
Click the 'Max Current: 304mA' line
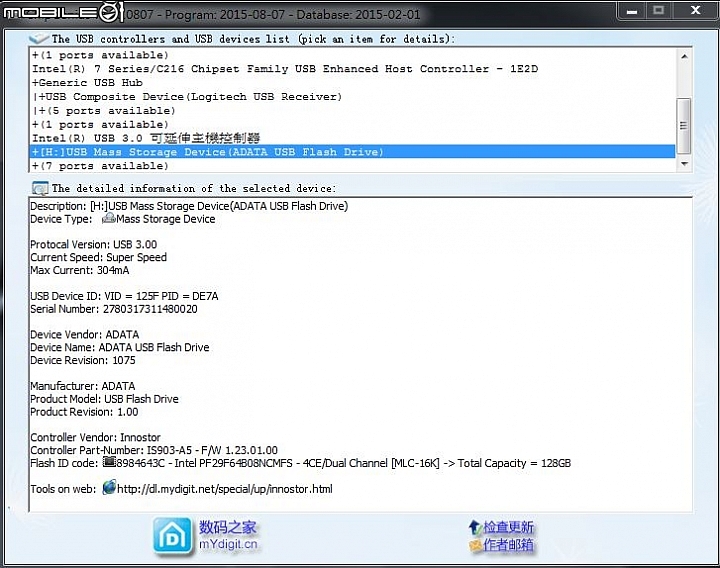coord(80,270)
